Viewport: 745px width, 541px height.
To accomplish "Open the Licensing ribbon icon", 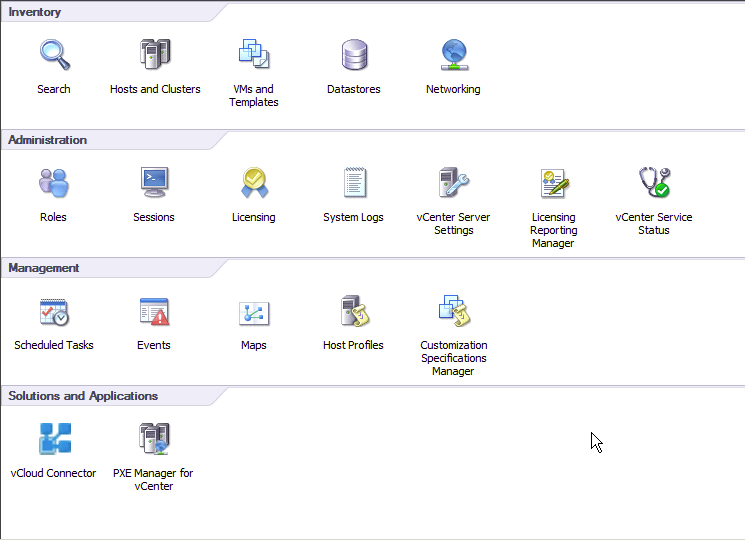I will [x=254, y=182].
